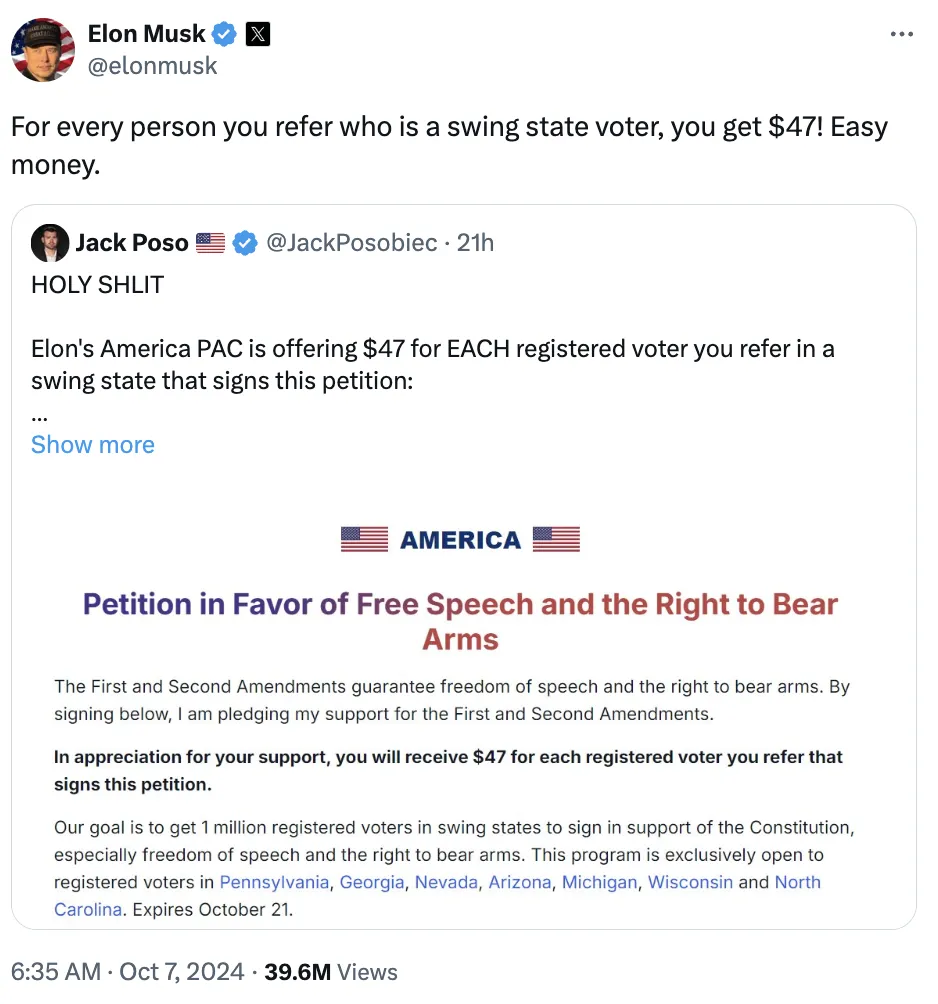Click the Wisconsin state link
The height and width of the screenshot is (1004, 938).
tap(690, 882)
